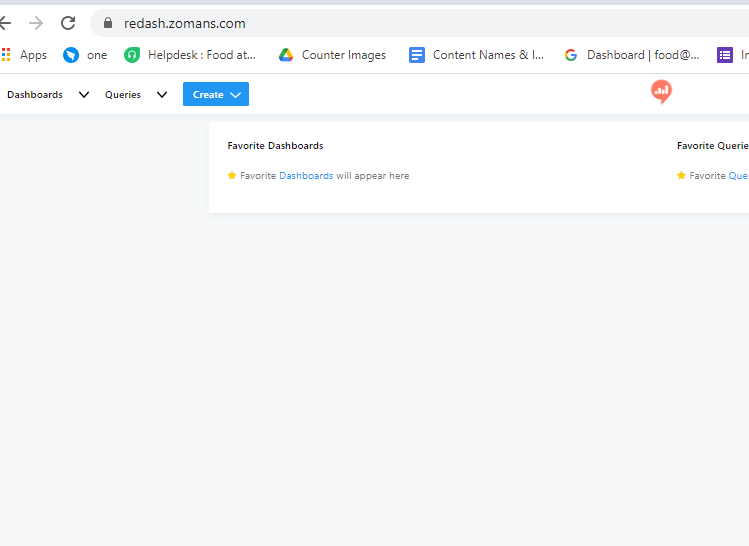The height and width of the screenshot is (546, 749).
Task: Click the redash.zomans.com address bar
Action: (420, 23)
